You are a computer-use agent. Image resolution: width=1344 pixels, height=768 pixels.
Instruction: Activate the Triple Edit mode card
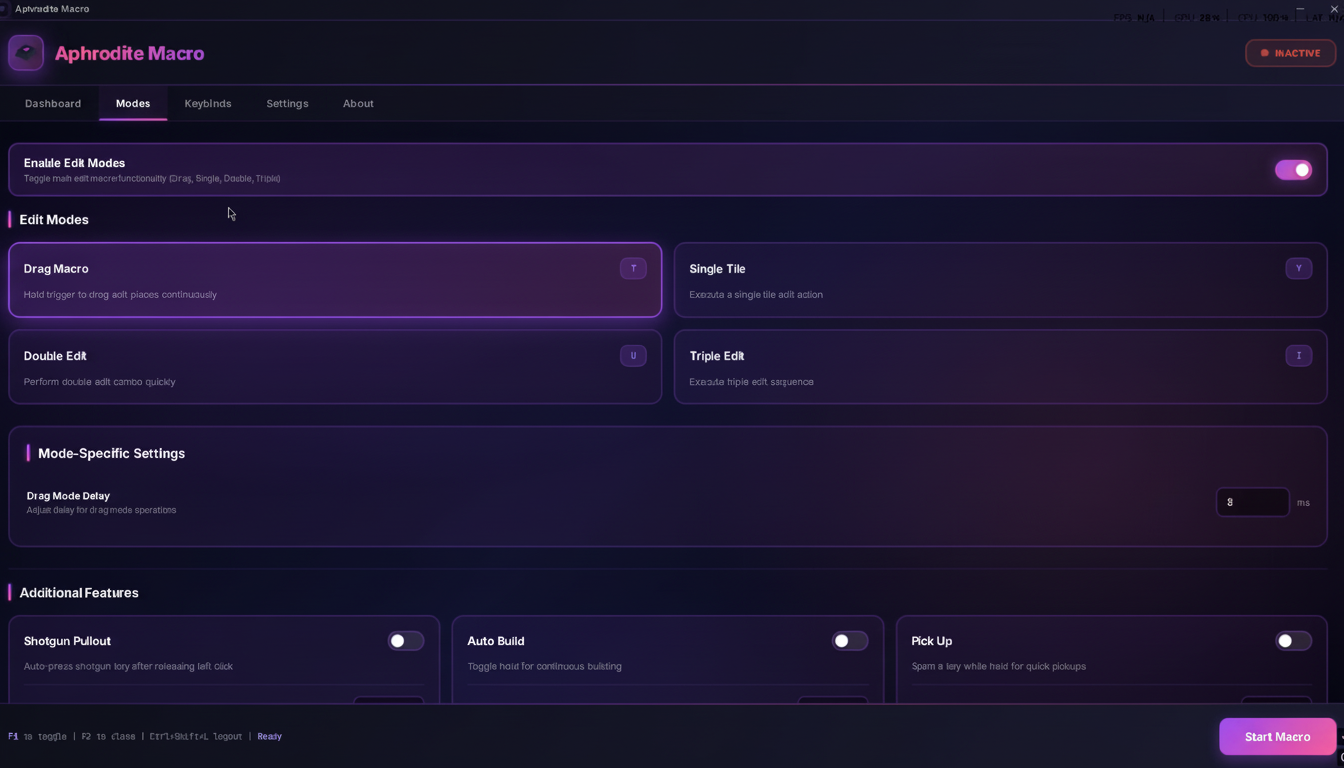coord(1000,367)
